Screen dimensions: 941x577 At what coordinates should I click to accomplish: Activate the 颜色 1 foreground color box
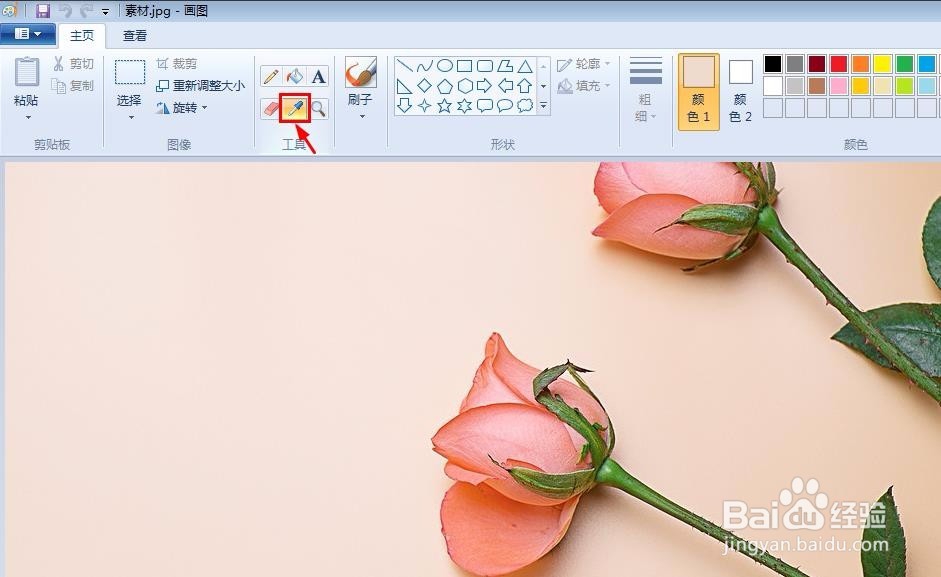coord(699,91)
